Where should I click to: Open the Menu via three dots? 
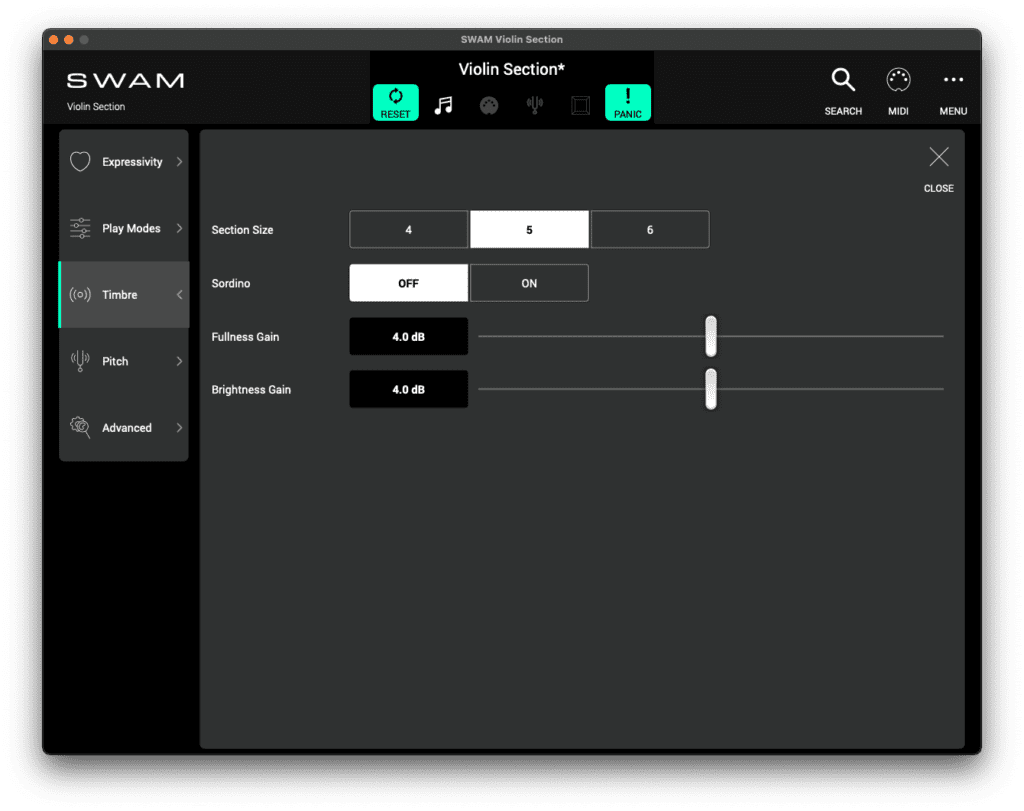tap(952, 80)
